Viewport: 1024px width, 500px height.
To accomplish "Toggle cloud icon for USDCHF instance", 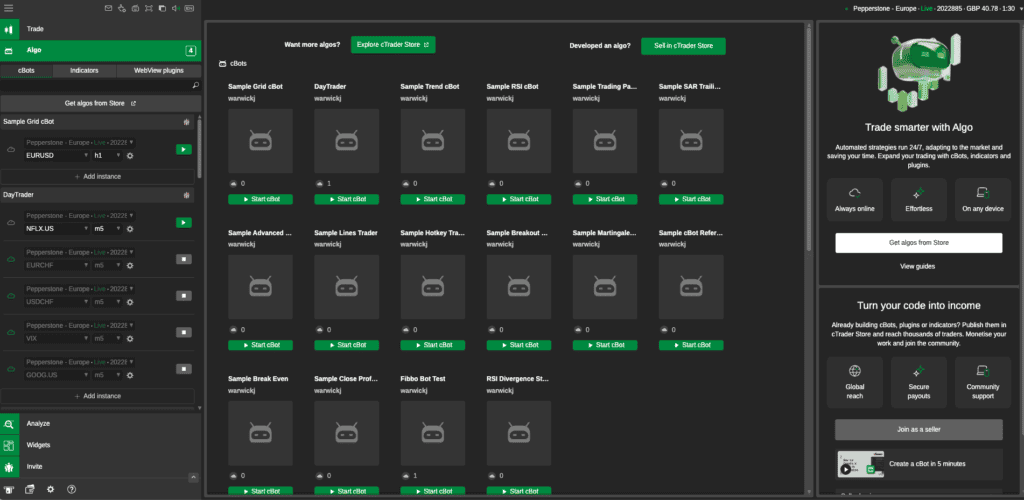I will point(11,296).
